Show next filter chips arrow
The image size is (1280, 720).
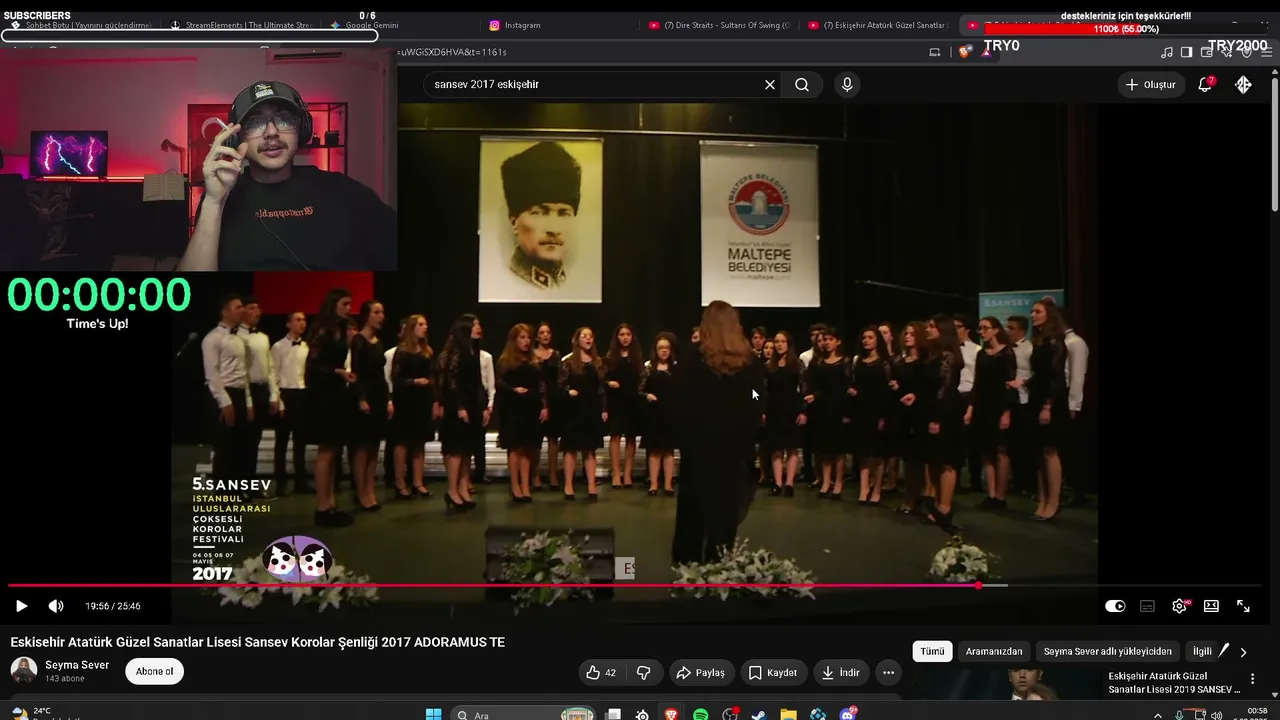(1243, 652)
